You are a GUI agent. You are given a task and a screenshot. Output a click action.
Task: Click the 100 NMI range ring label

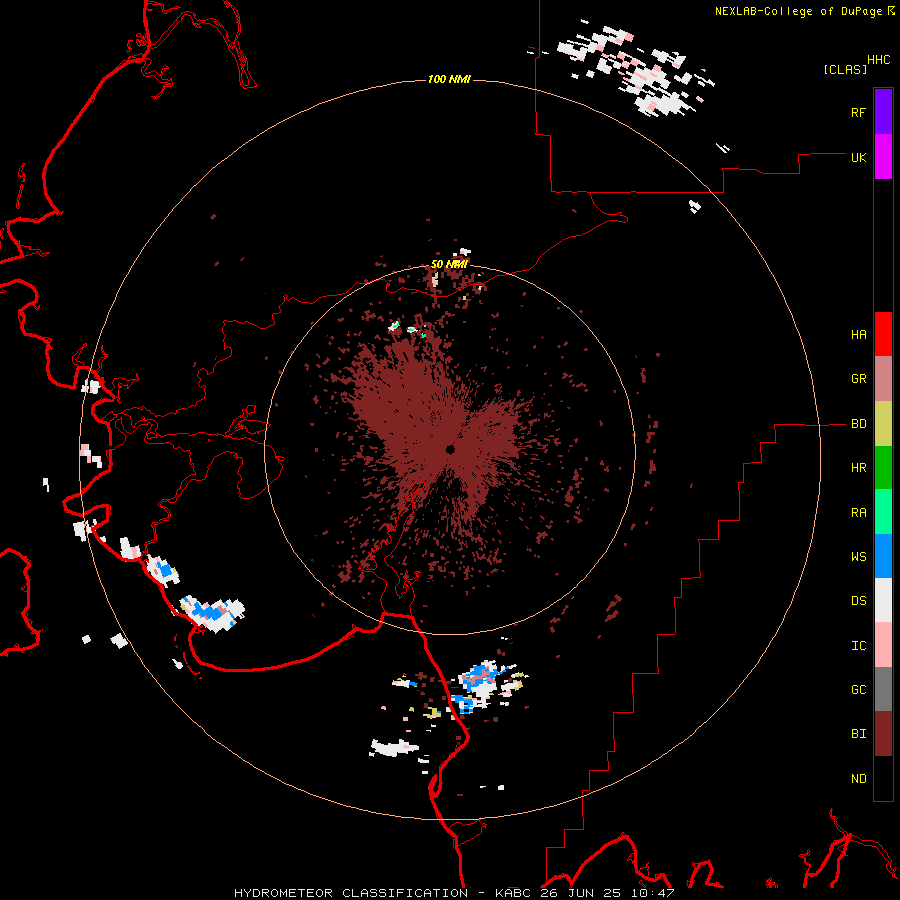[x=449, y=79]
